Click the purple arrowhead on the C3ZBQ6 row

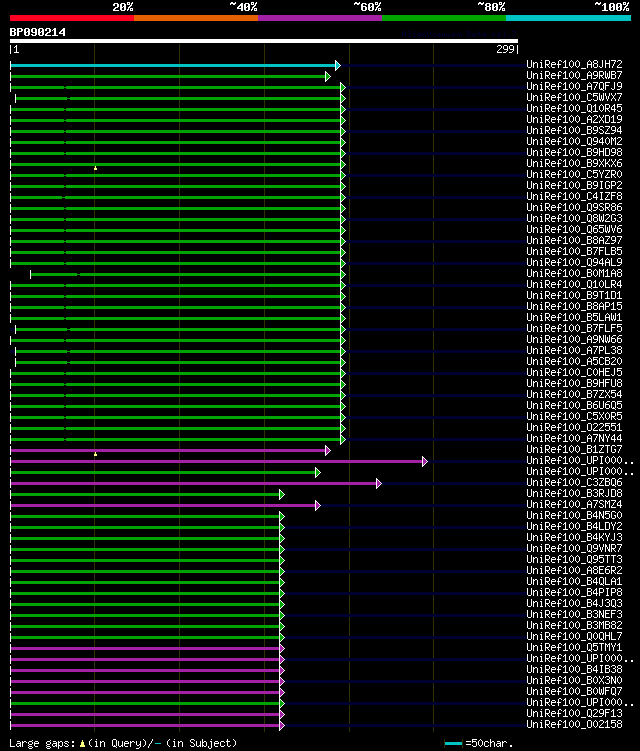[379, 483]
